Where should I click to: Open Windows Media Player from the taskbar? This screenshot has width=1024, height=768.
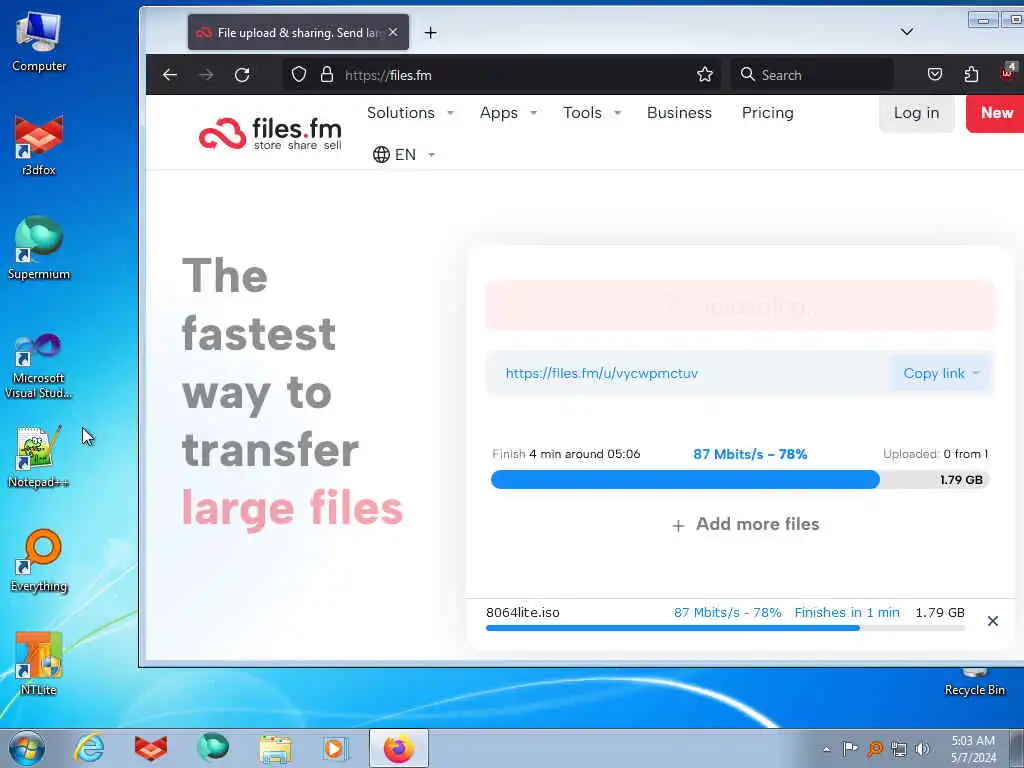click(x=336, y=748)
